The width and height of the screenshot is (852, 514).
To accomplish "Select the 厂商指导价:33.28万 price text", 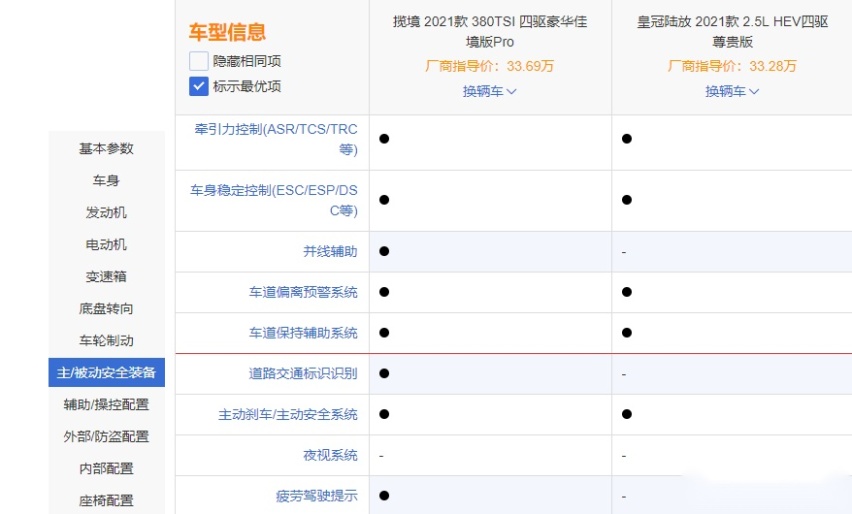I will pos(732,66).
